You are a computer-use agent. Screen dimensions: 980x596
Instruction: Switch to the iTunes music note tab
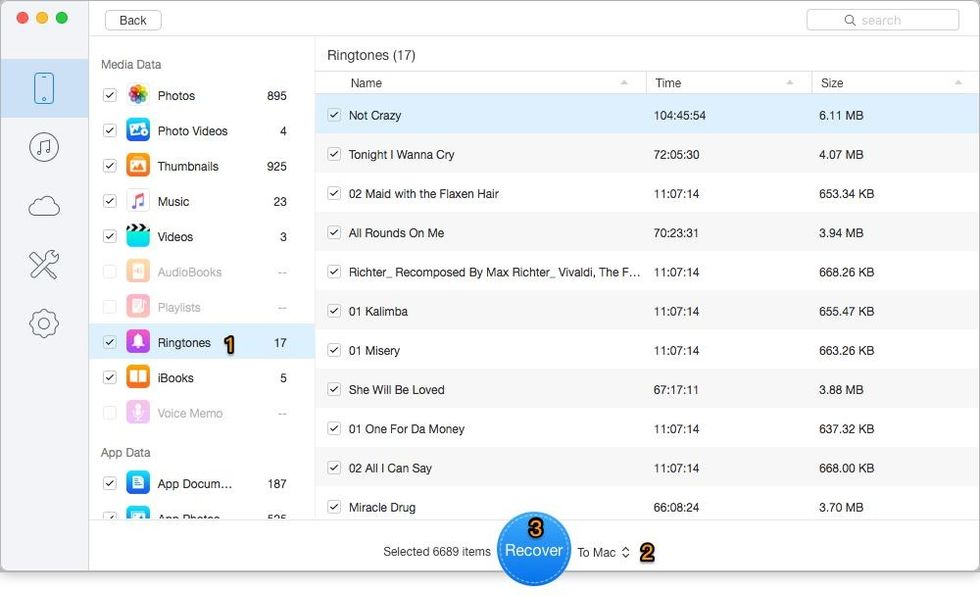(x=44, y=148)
